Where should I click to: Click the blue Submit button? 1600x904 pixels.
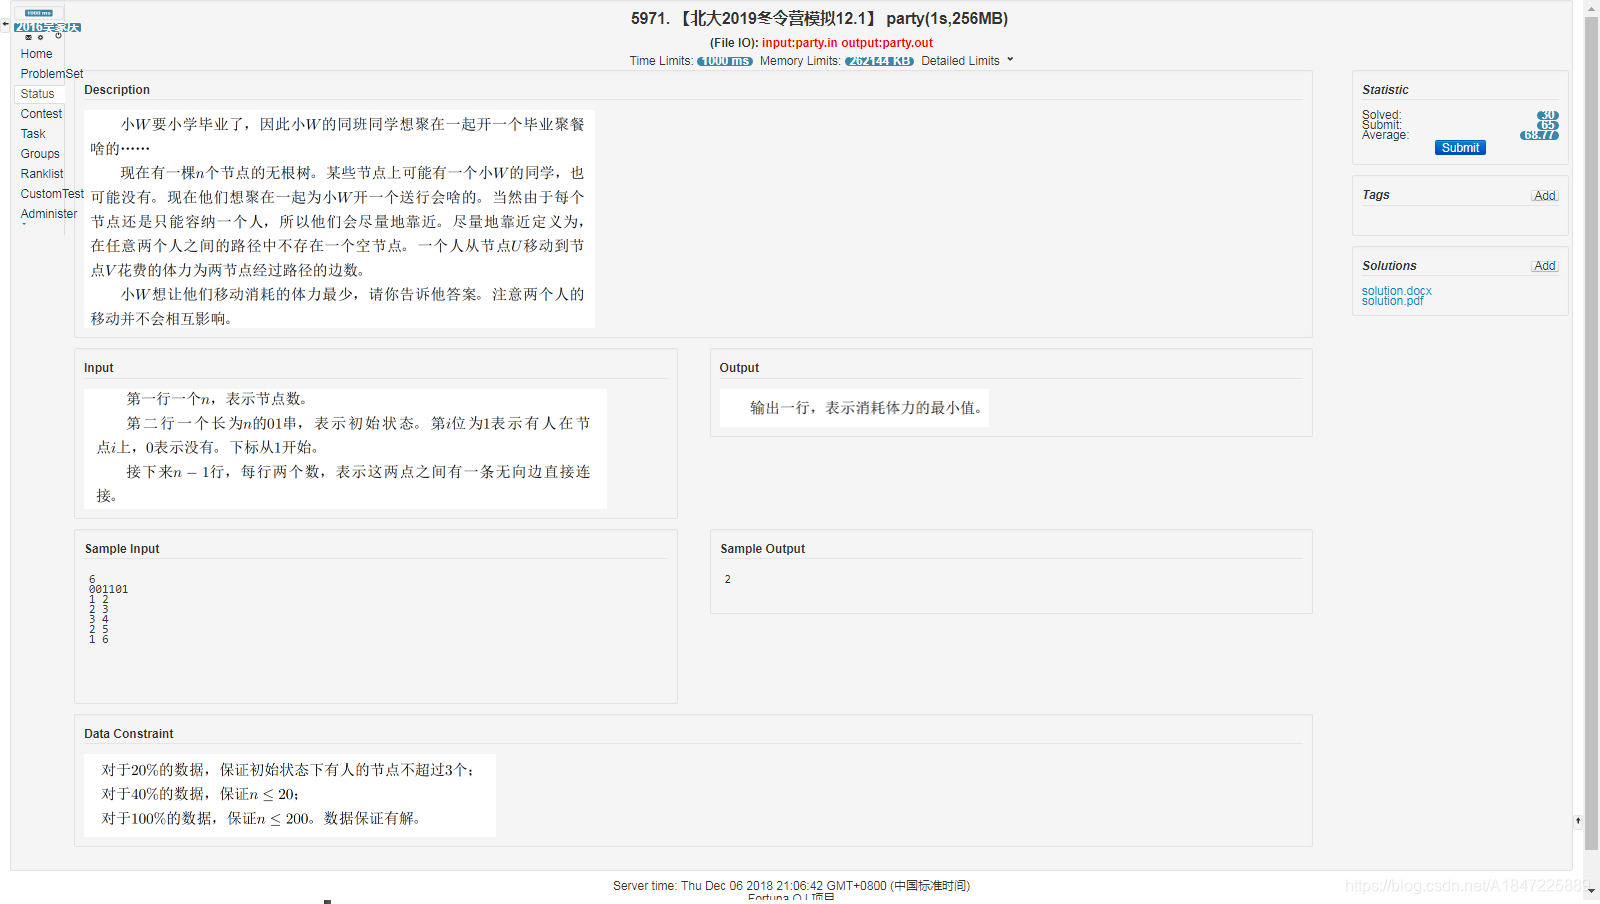point(1460,148)
